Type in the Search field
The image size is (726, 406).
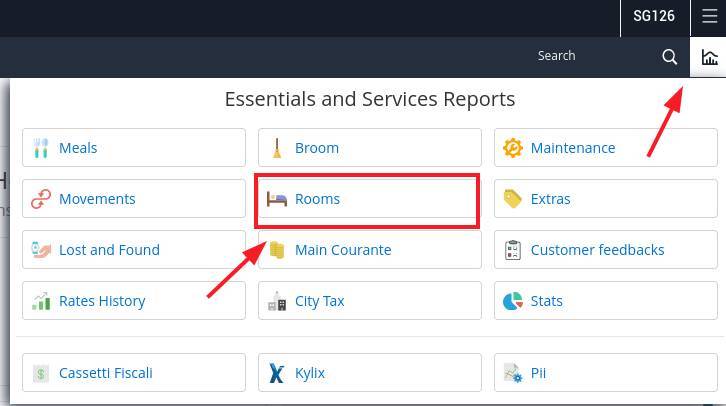tap(580, 57)
